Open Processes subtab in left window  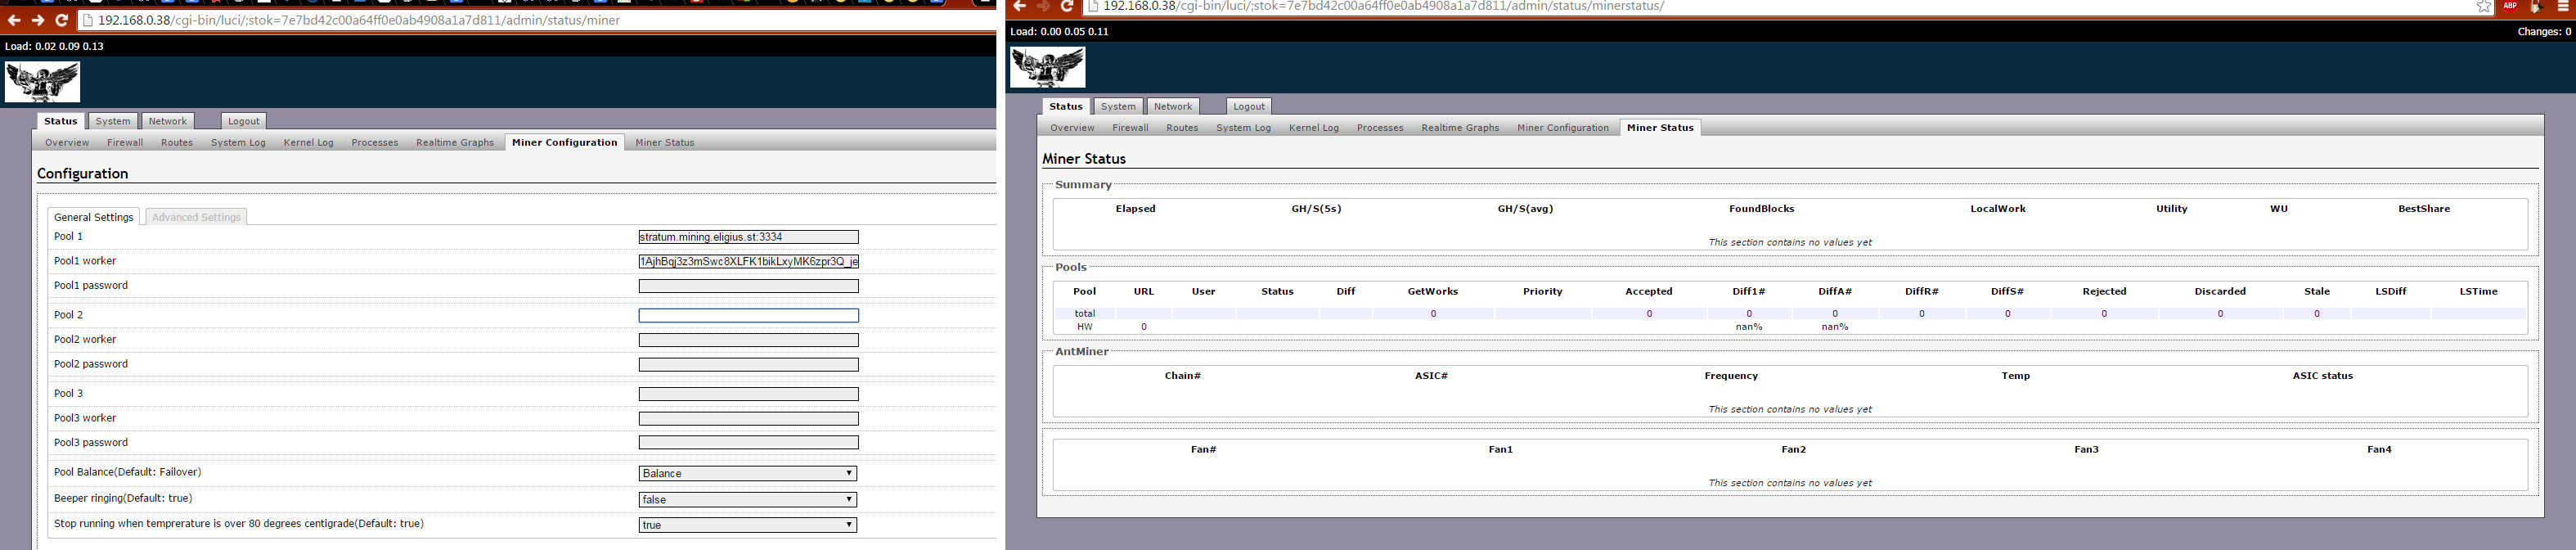point(375,143)
